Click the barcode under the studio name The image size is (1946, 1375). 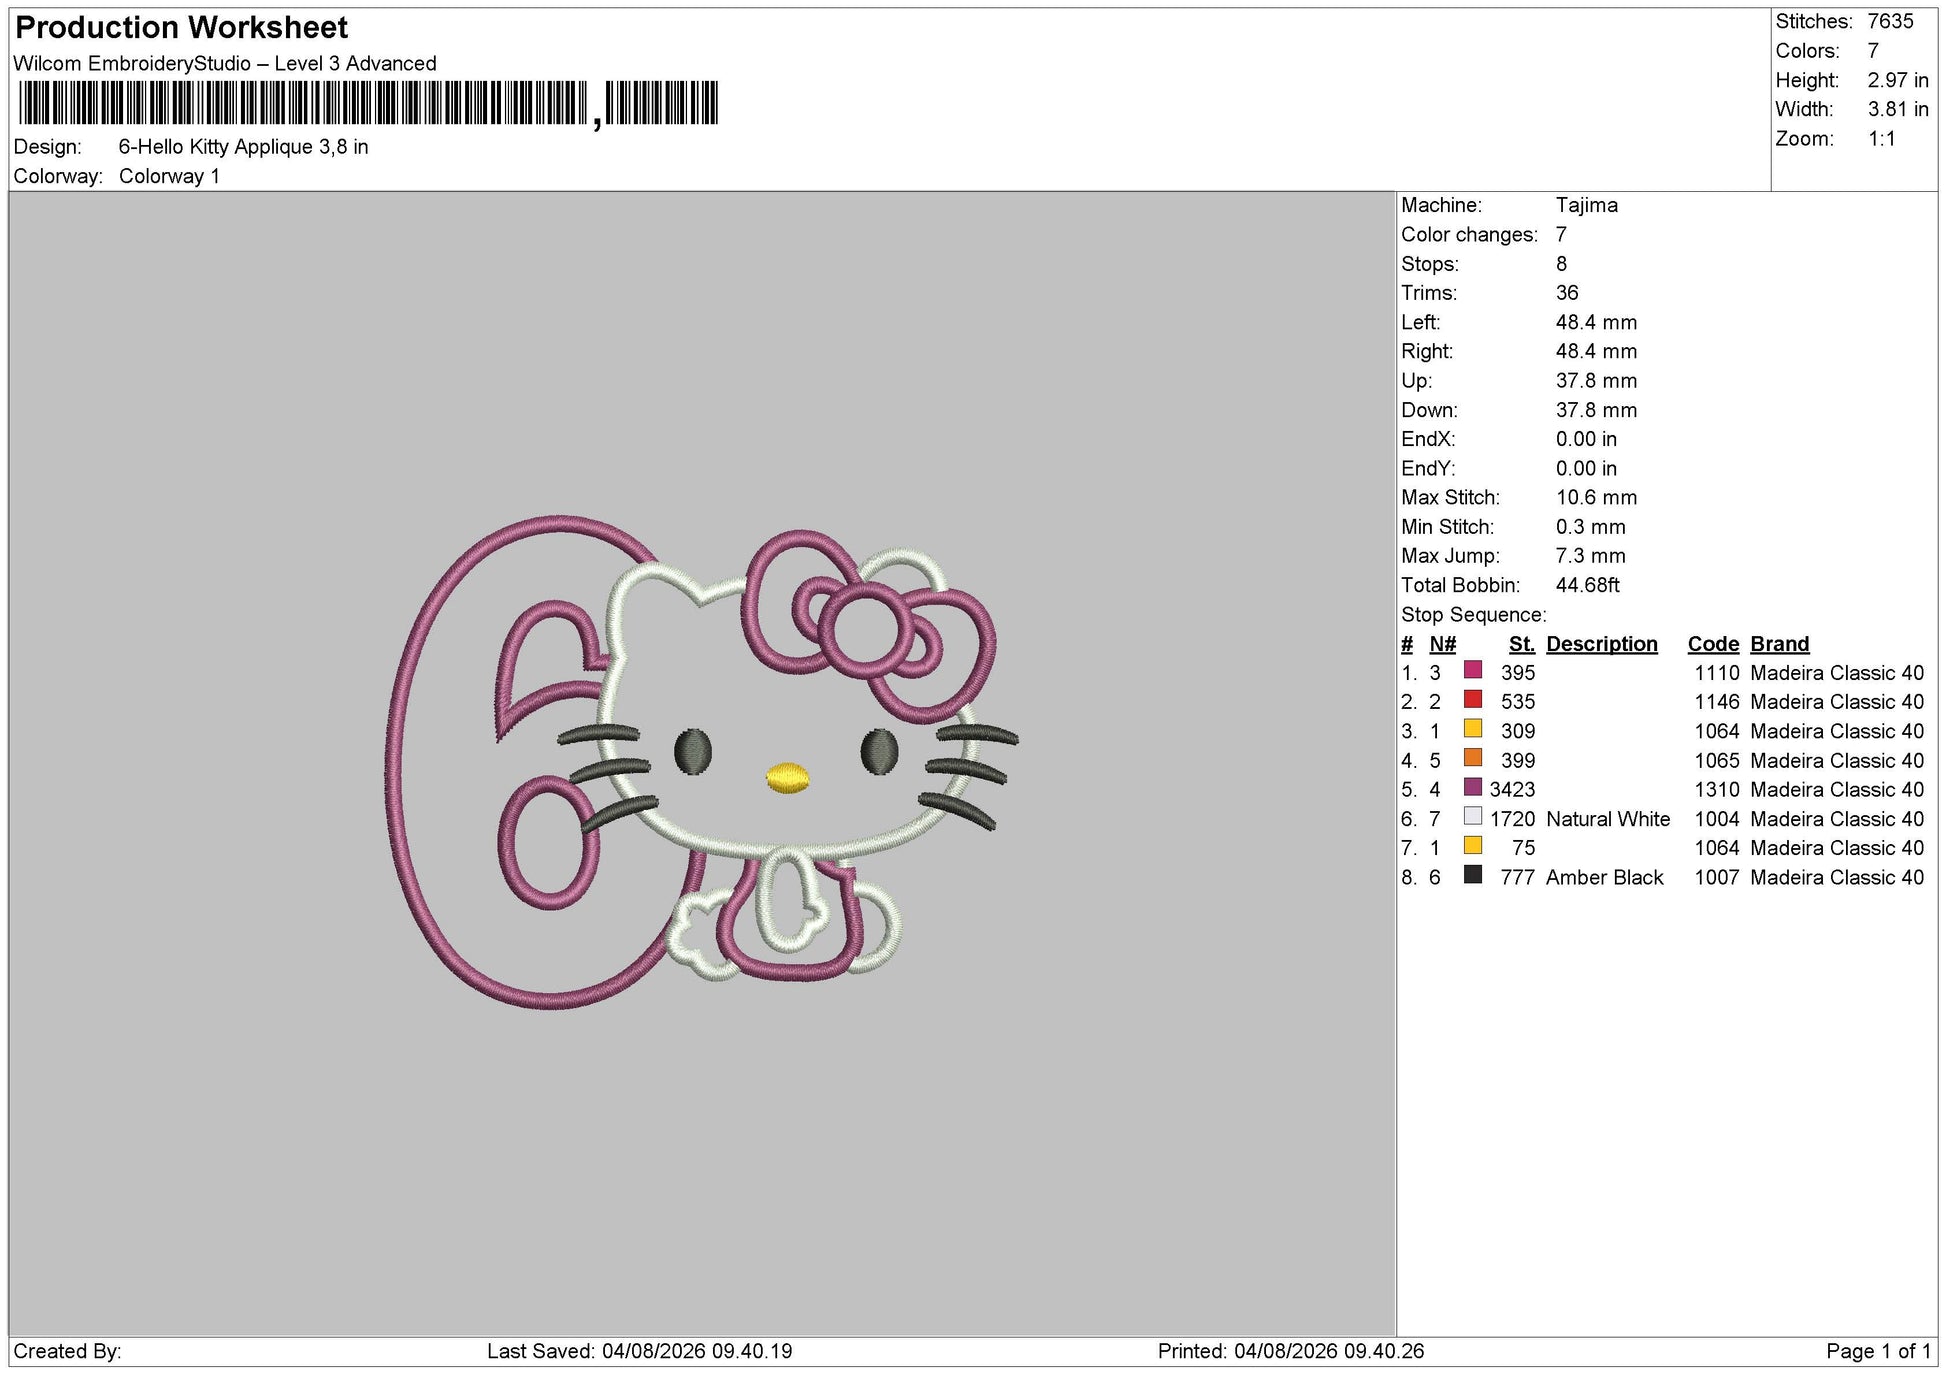point(368,103)
